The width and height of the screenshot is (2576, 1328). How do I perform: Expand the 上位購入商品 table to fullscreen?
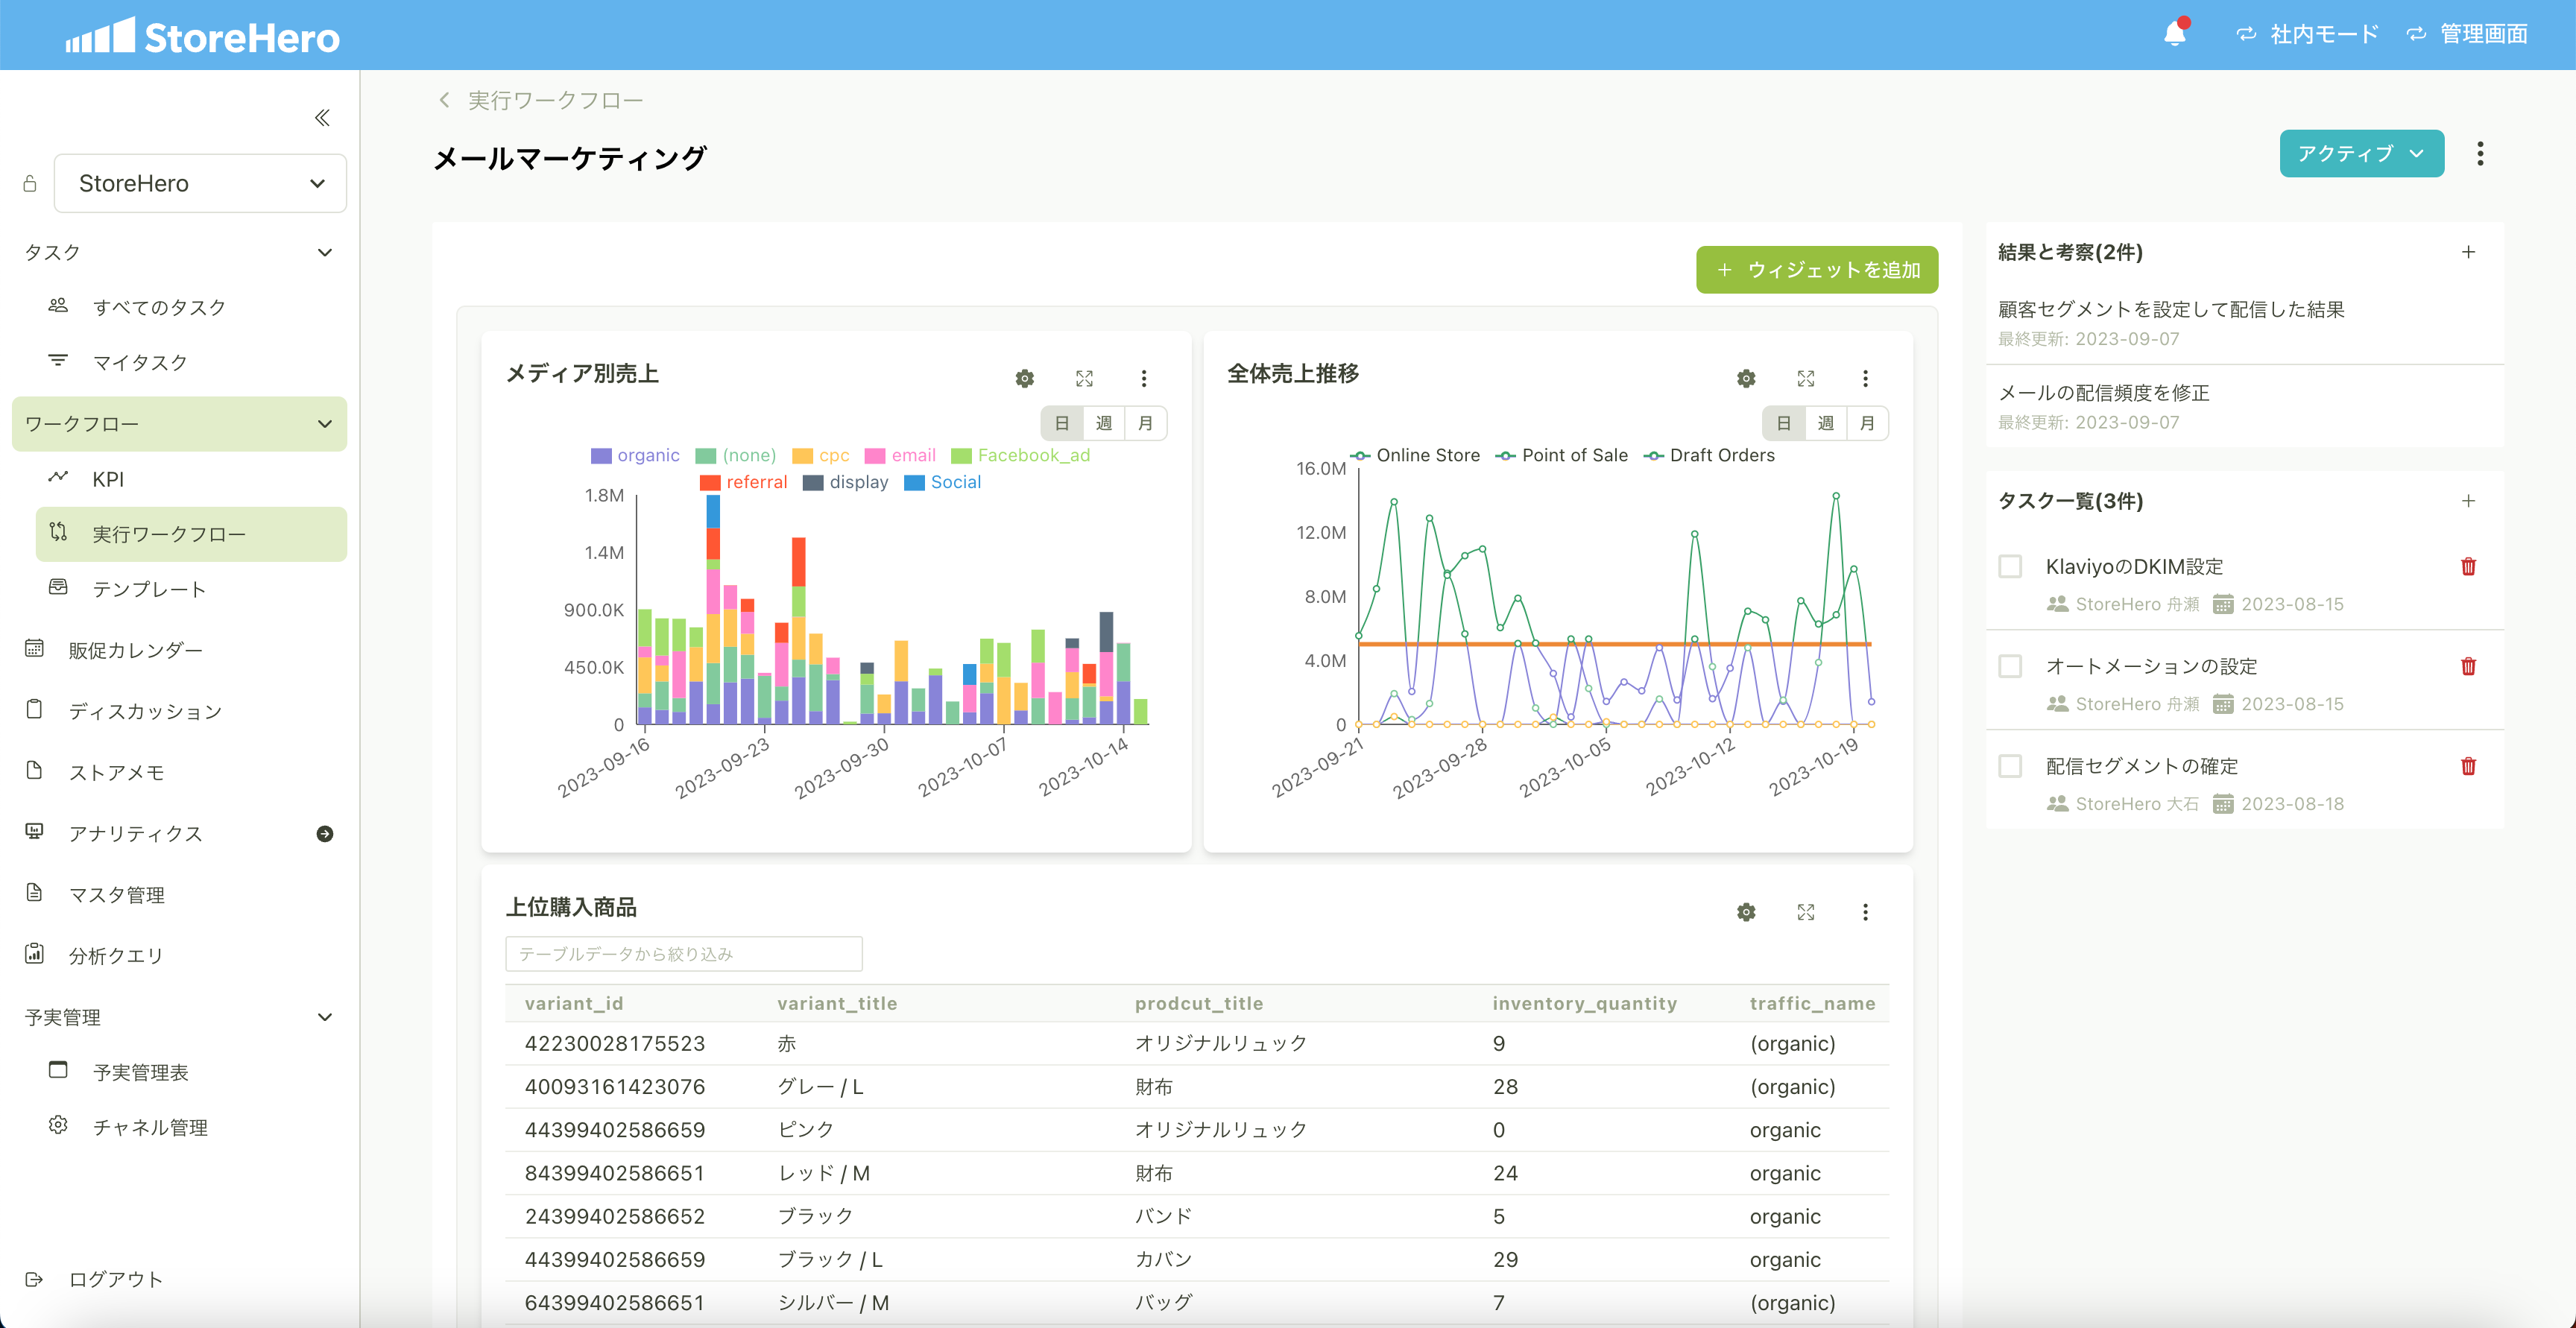(1806, 912)
